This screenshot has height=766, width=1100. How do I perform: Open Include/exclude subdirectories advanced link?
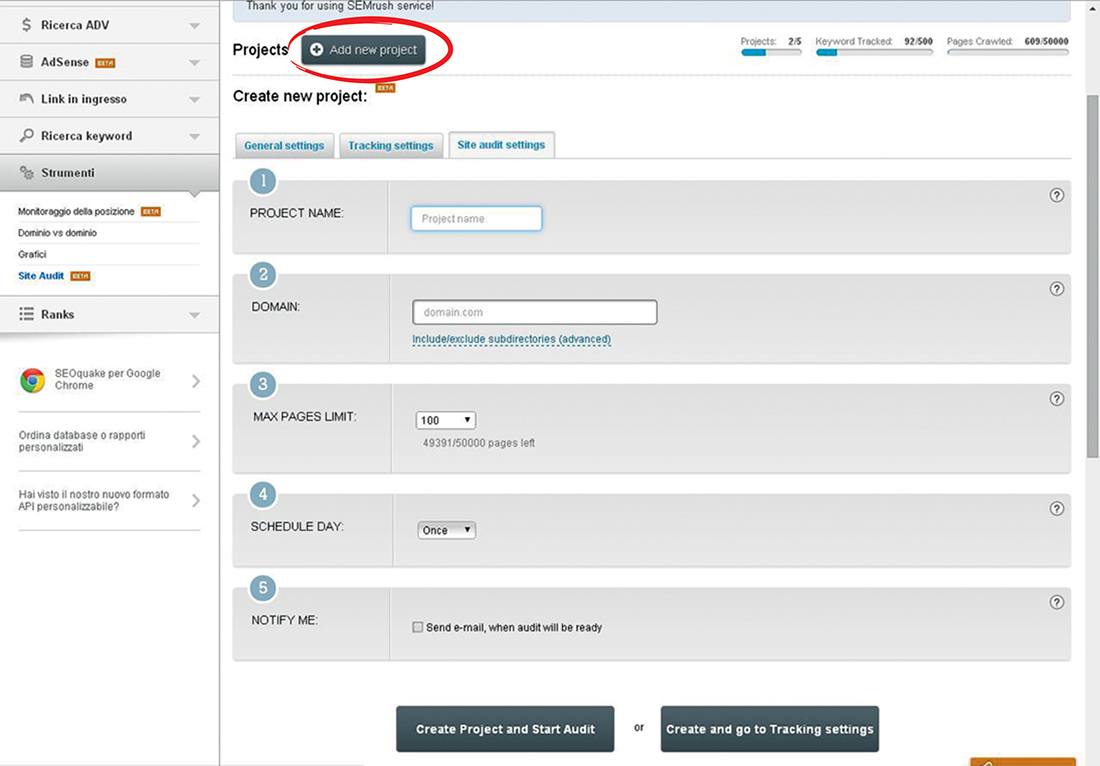(x=511, y=339)
